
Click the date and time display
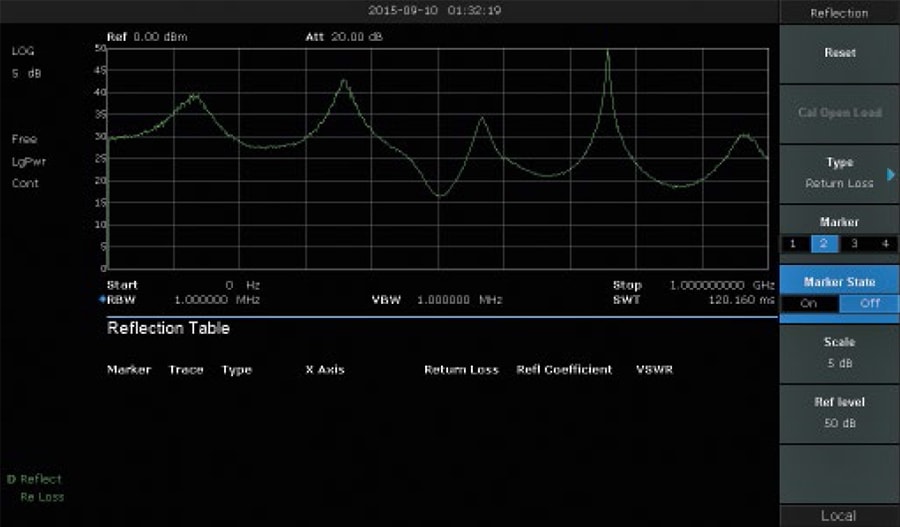[x=435, y=10]
